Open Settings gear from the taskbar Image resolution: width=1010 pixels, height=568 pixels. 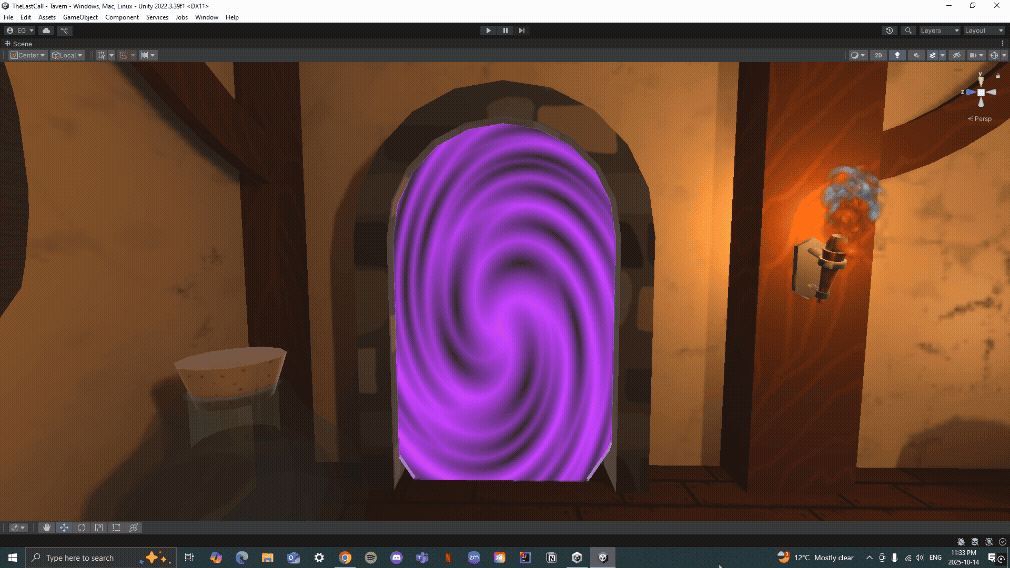(x=319, y=558)
